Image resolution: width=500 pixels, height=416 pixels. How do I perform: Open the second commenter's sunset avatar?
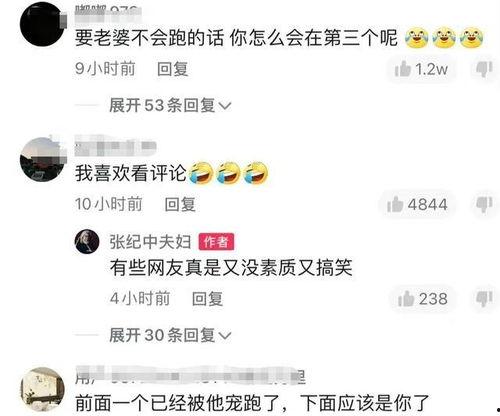point(42,159)
